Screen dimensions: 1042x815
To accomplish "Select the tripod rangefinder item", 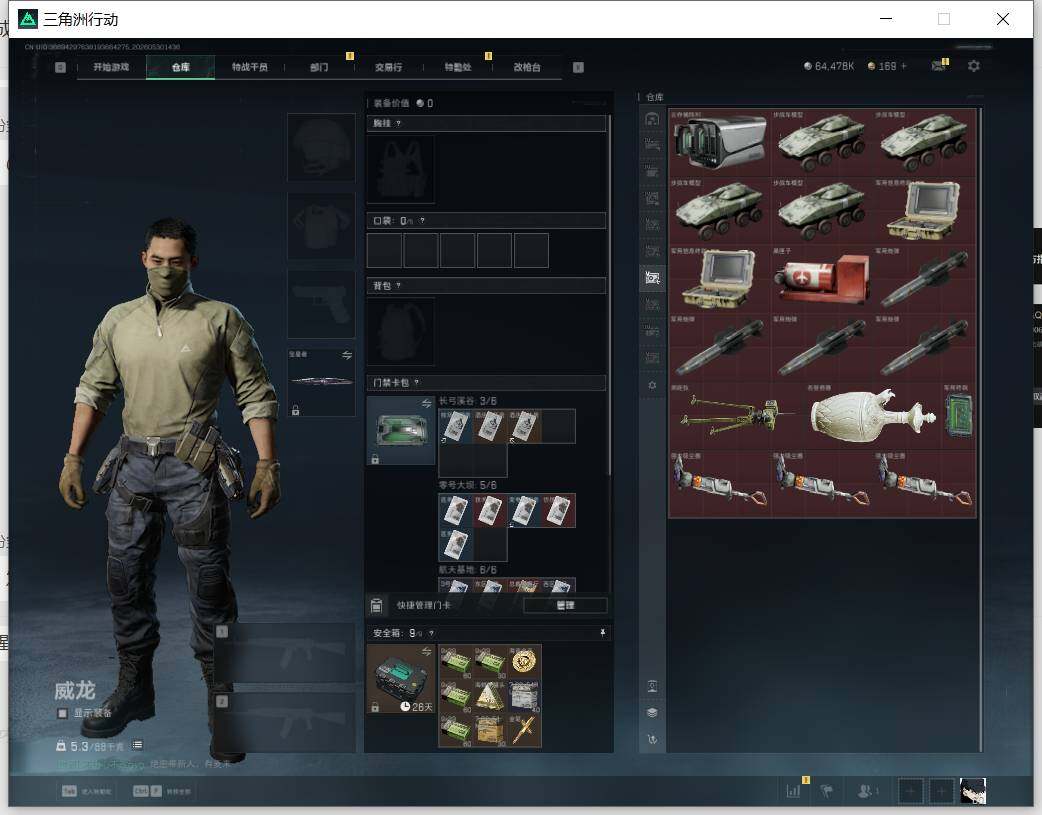I will pos(737,415).
